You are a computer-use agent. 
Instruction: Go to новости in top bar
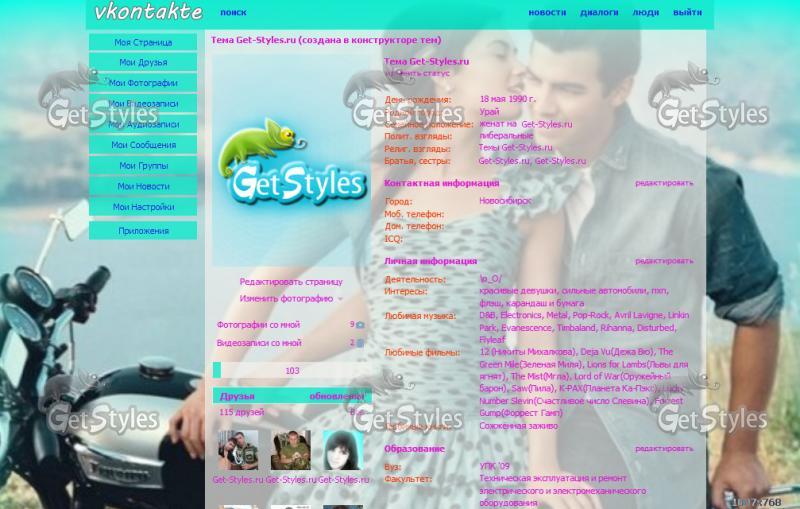547,12
